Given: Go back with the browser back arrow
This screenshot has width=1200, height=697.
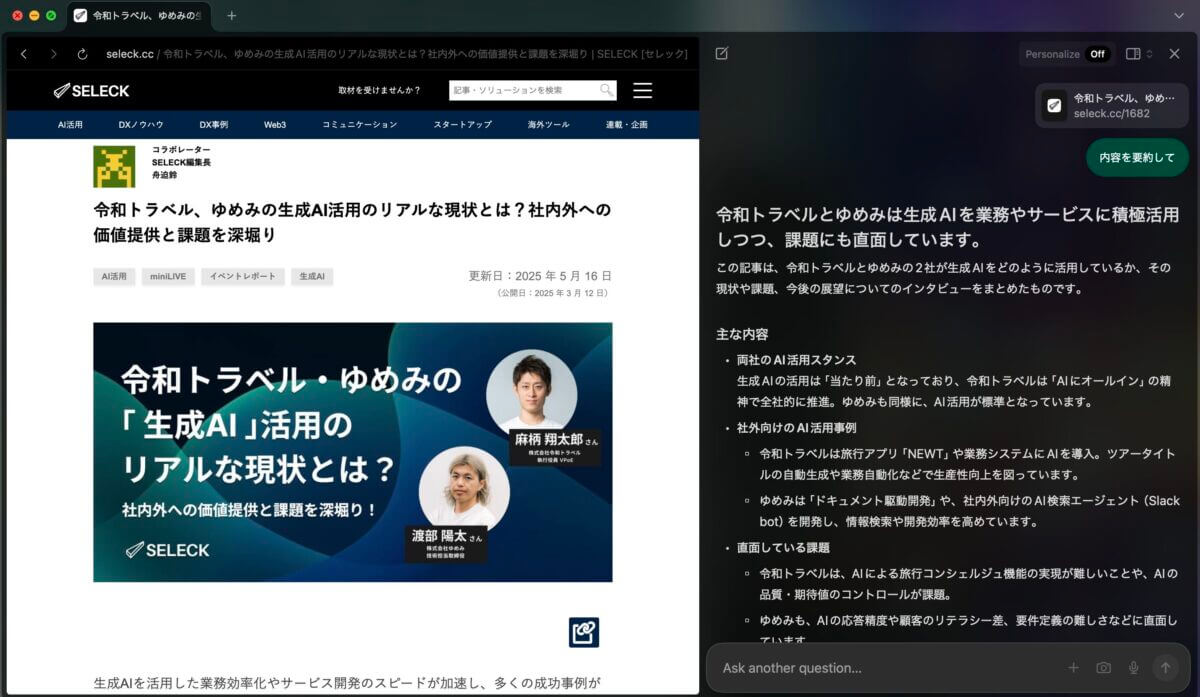Looking at the screenshot, I should [24, 54].
